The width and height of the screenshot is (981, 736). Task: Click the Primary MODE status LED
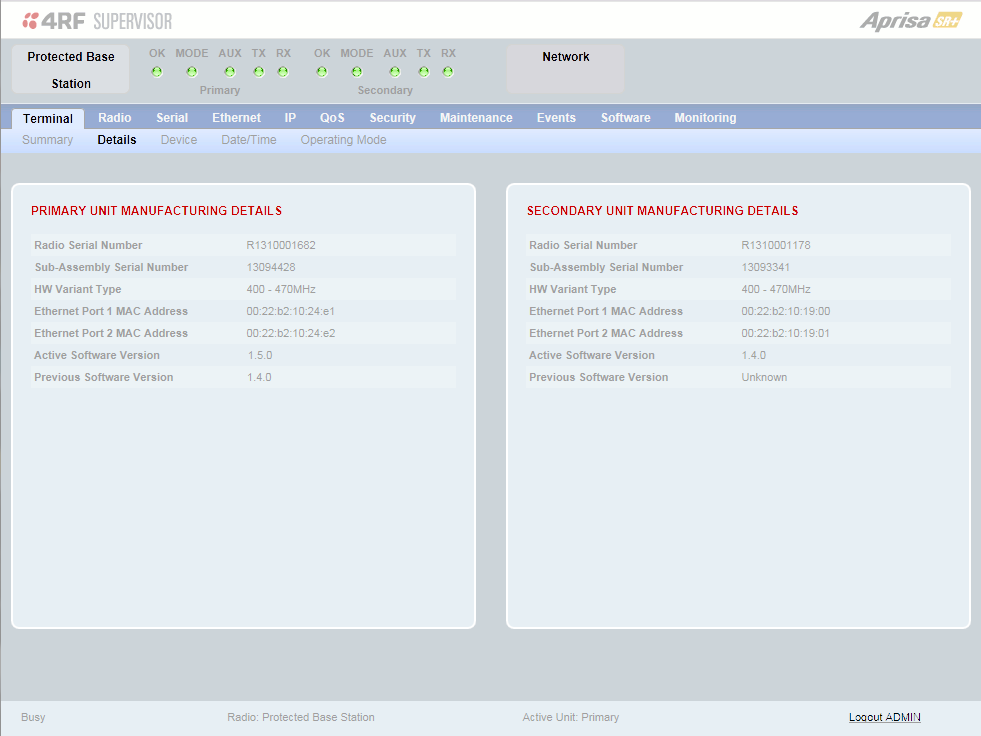pyautogui.click(x=192, y=72)
